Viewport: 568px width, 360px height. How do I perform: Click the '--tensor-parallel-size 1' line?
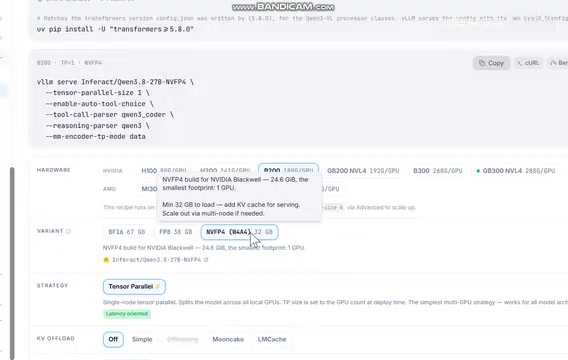click(x=97, y=93)
